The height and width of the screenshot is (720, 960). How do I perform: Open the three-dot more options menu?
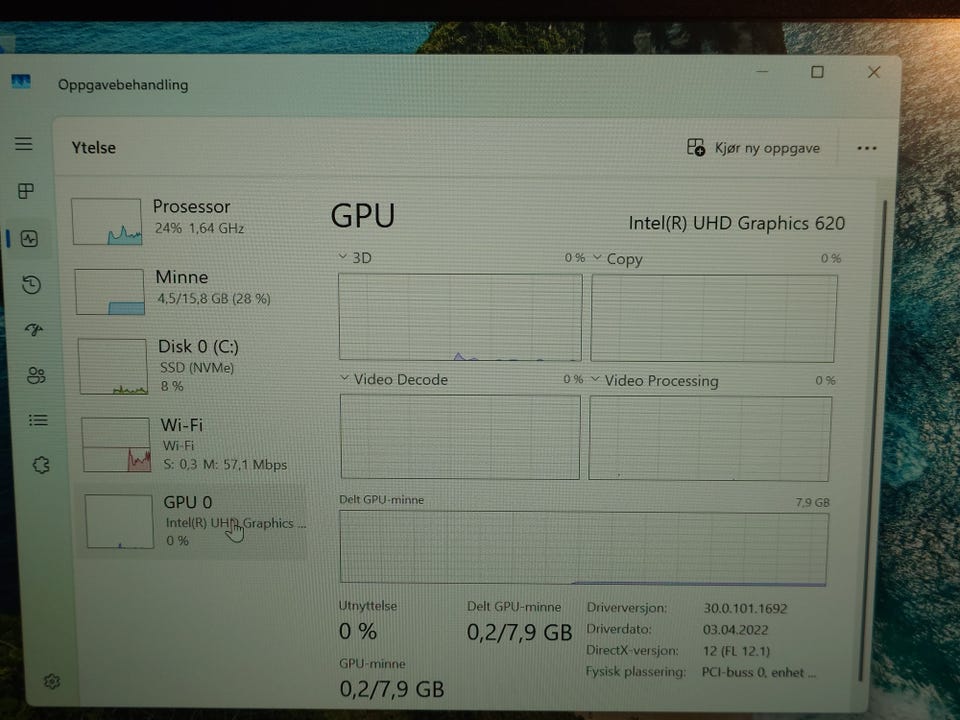[866, 148]
